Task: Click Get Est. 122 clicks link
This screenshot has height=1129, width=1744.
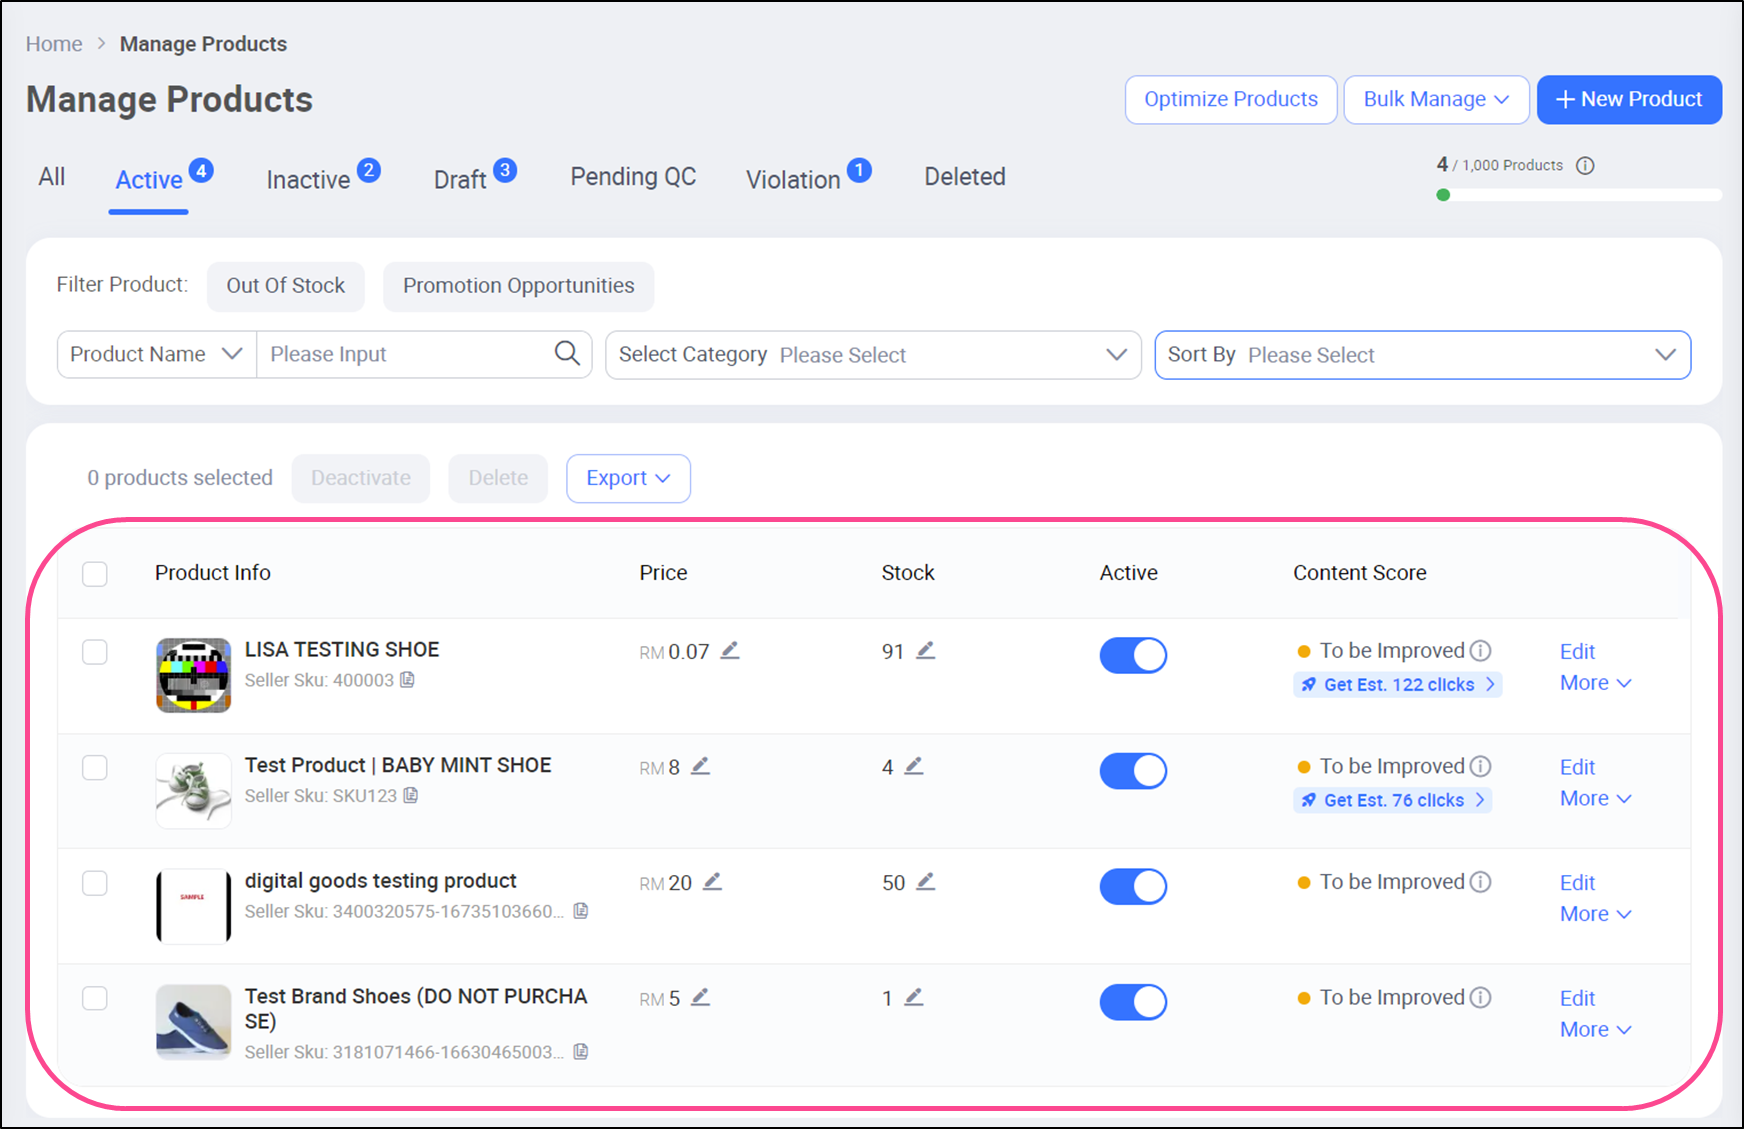Action: point(1398,685)
